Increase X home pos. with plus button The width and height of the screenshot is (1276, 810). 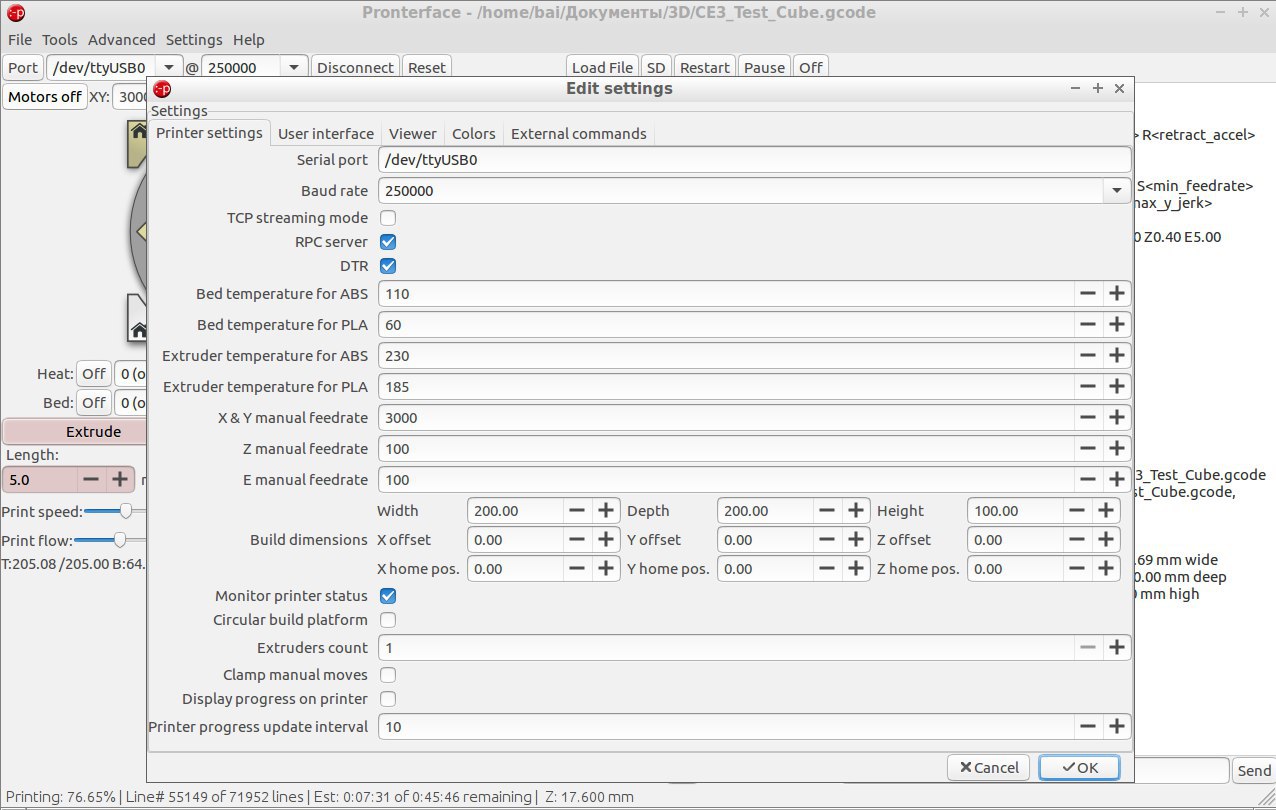pos(606,569)
